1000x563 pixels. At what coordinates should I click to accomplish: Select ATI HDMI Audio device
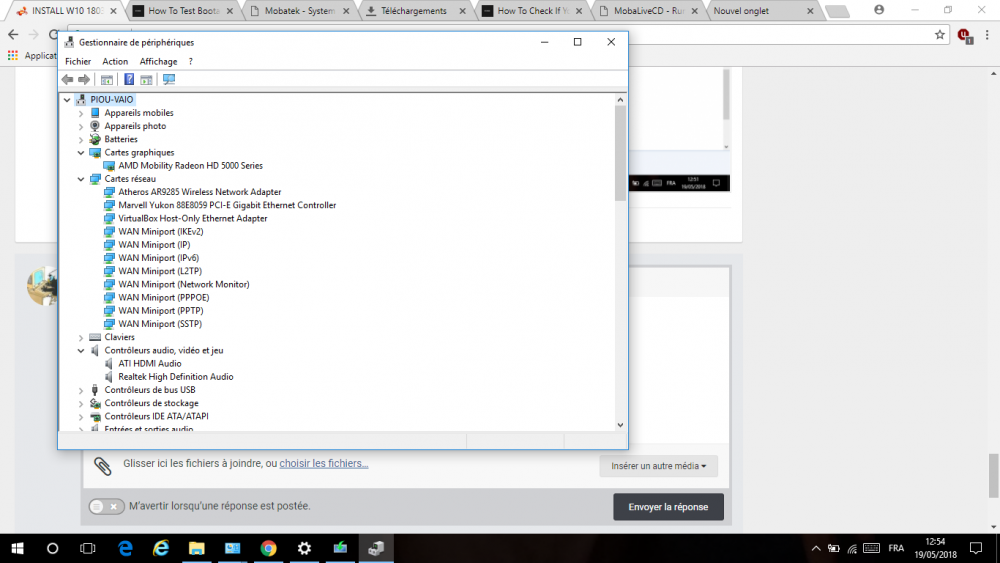149,364
